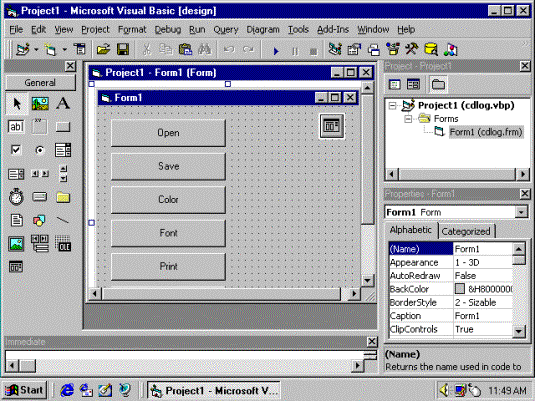Open the Toolbox hammer-wrench toolbar icon
Screen dimensions: 535x401
[x=412, y=50]
